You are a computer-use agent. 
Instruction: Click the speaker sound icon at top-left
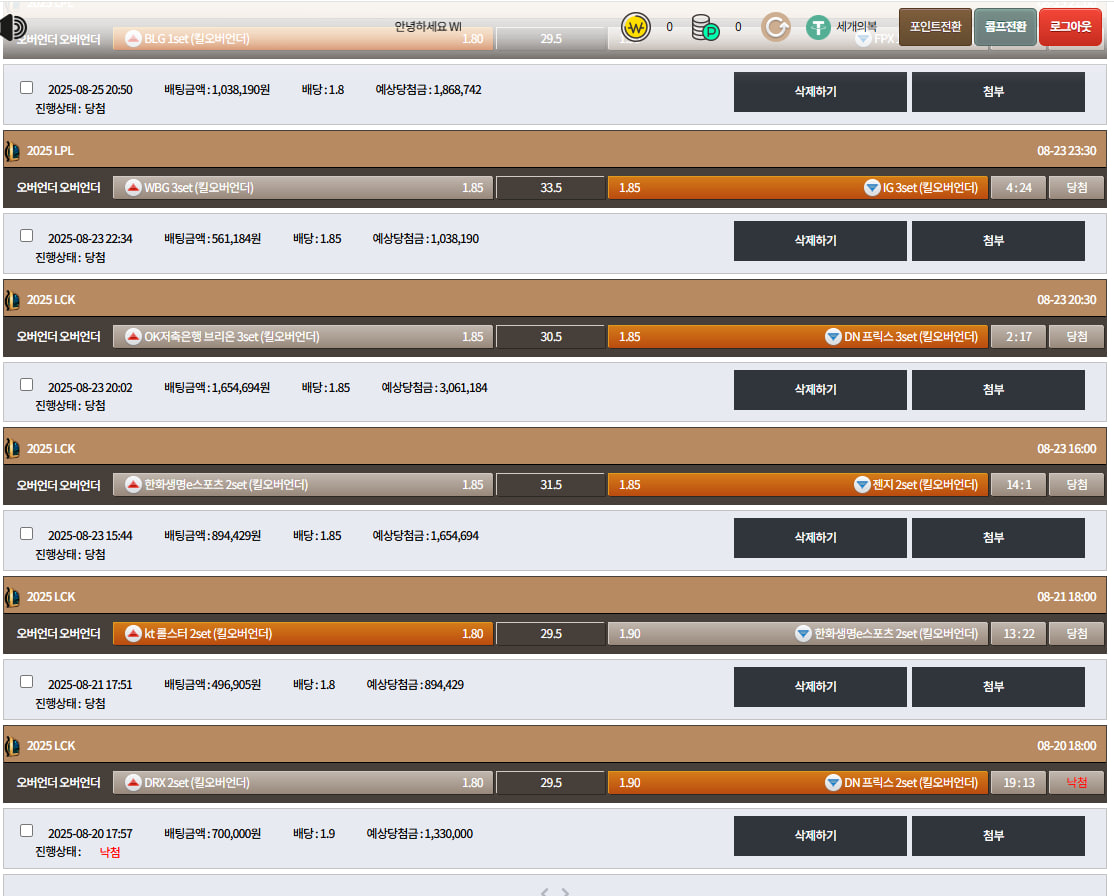[x=14, y=27]
